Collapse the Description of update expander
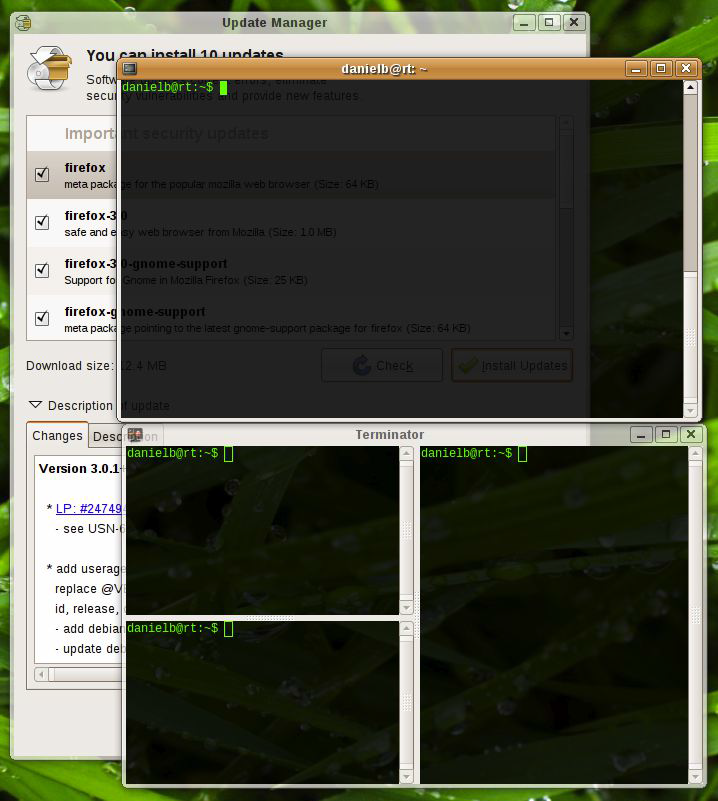 tap(35, 405)
